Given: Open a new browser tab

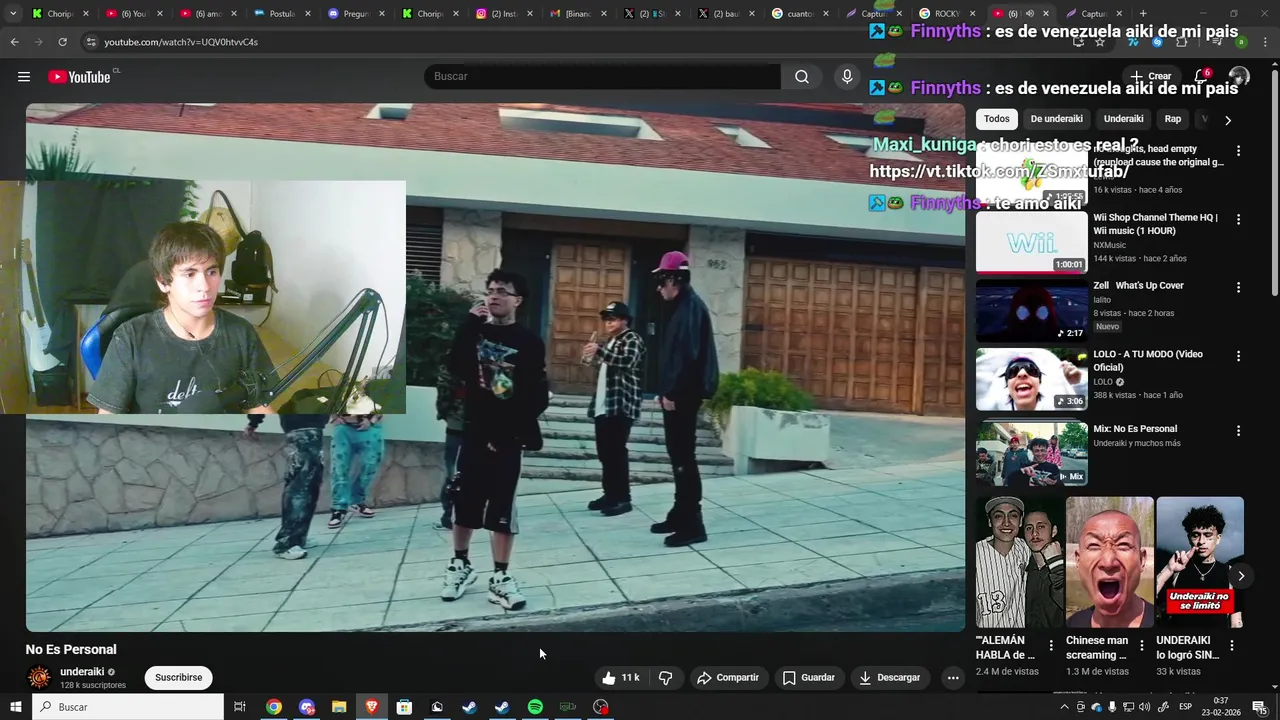Looking at the screenshot, I should pos(1143,14).
